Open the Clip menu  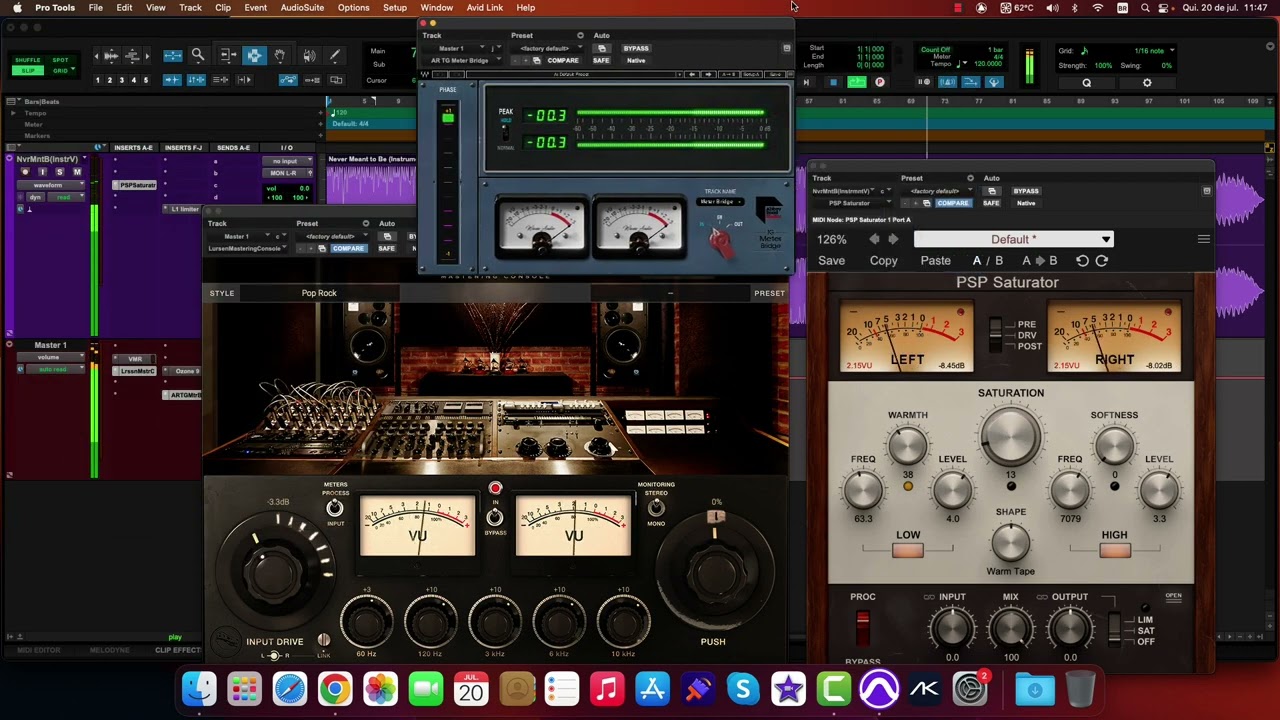223,8
